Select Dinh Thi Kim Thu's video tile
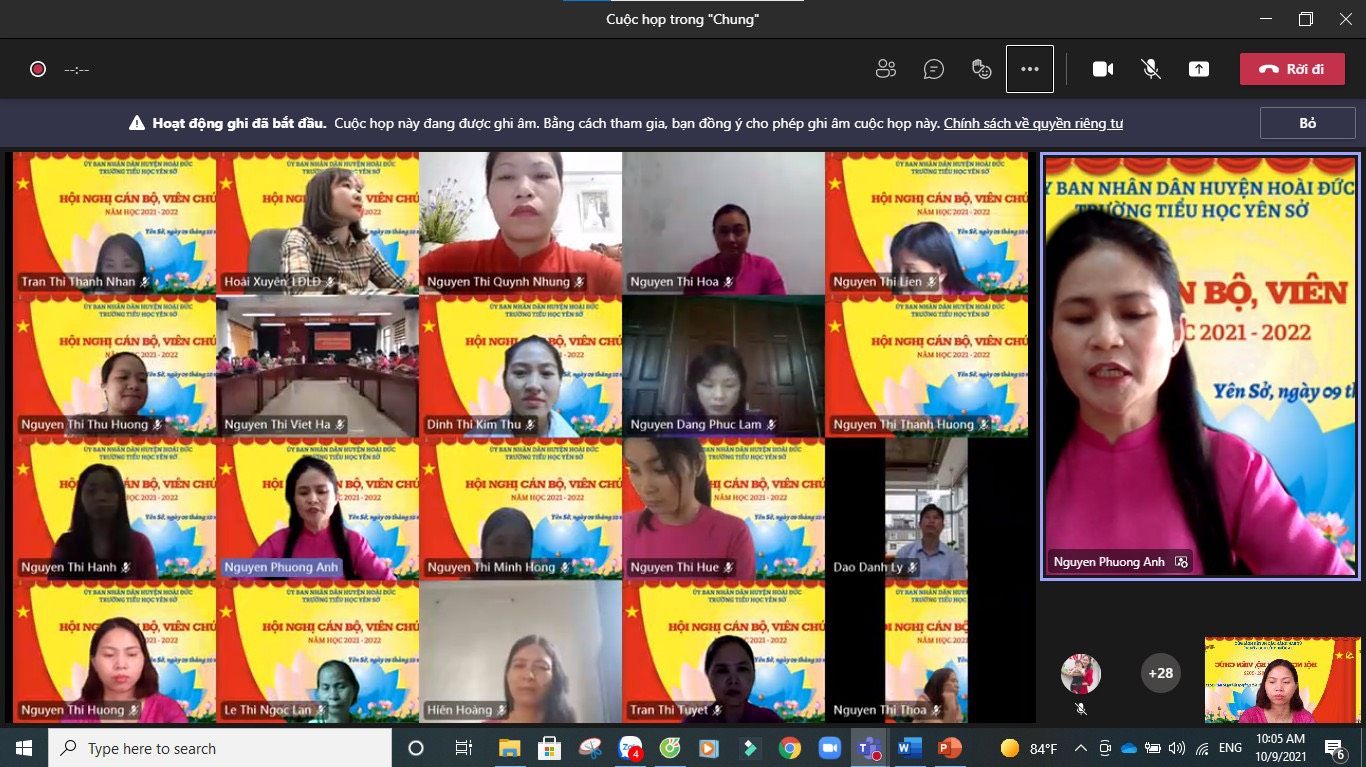 [x=520, y=366]
